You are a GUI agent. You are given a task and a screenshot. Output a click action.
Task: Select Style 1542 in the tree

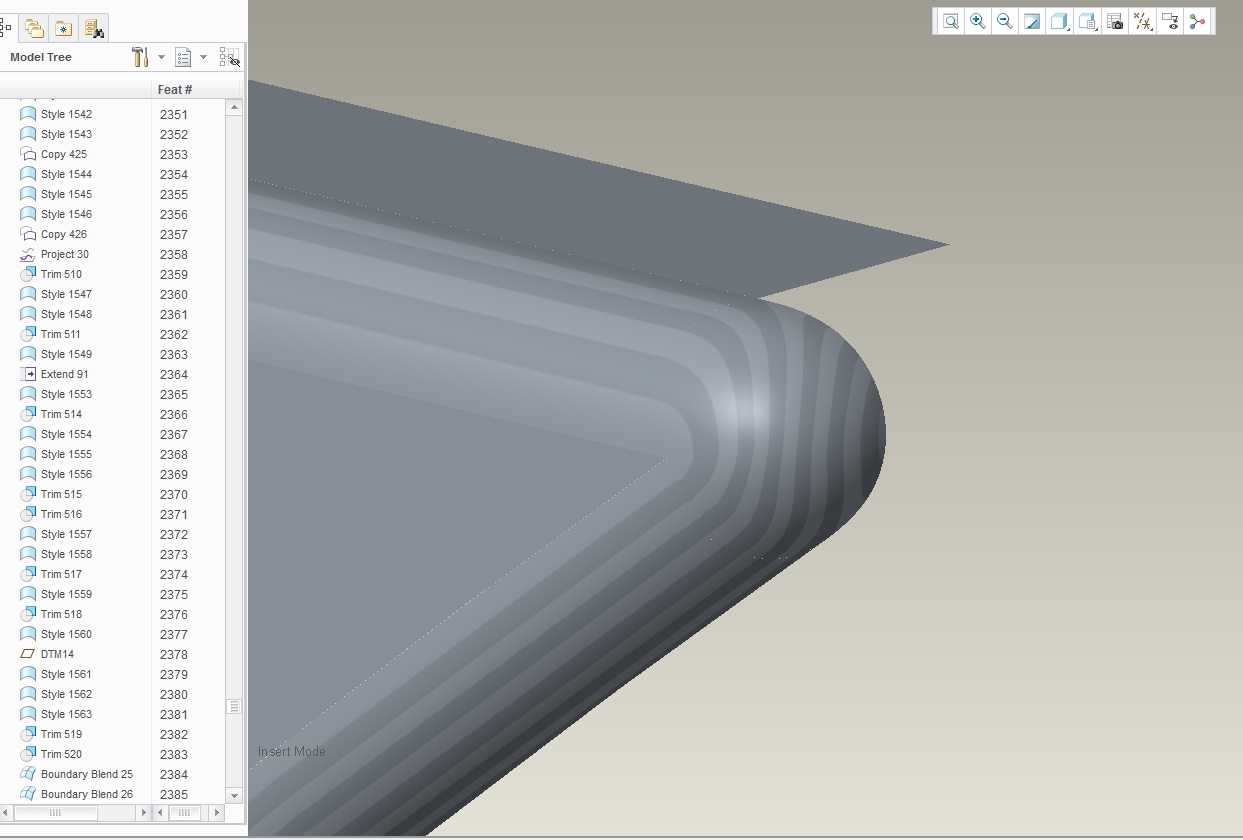[x=66, y=114]
